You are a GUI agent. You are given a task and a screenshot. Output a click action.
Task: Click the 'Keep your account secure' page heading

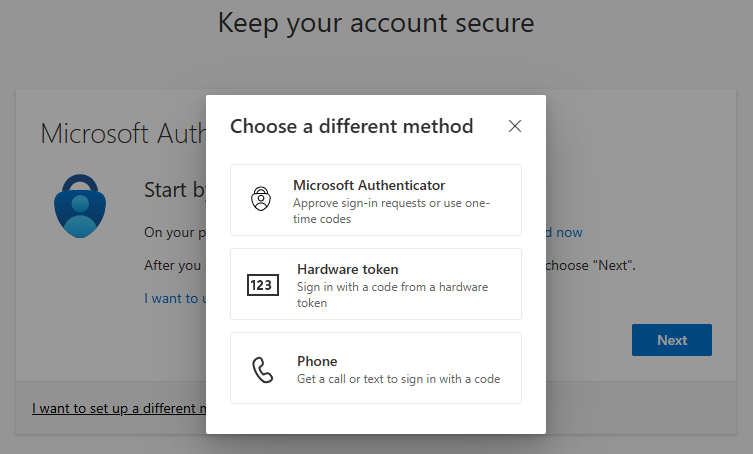376,22
